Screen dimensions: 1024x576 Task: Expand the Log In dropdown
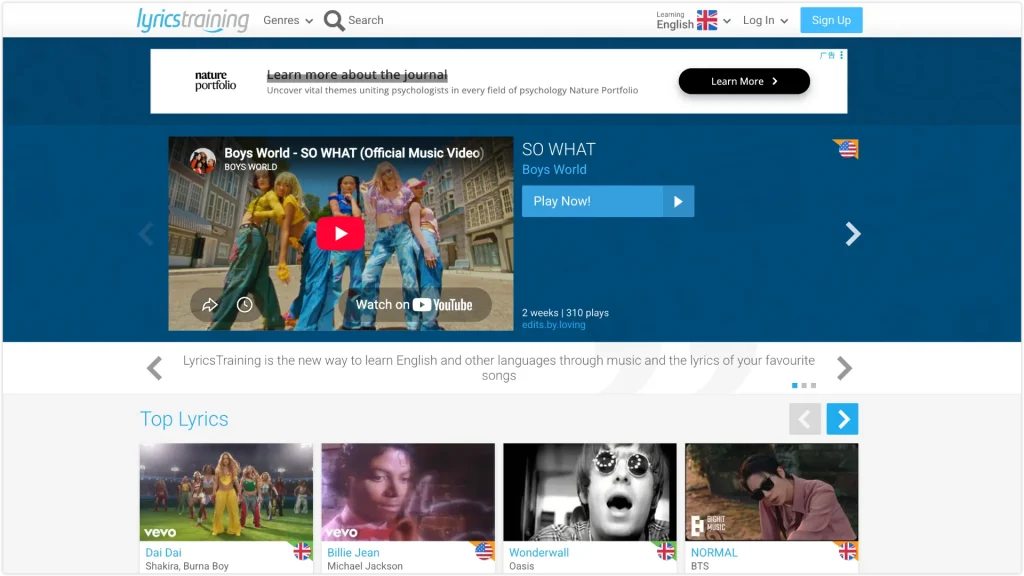[765, 20]
